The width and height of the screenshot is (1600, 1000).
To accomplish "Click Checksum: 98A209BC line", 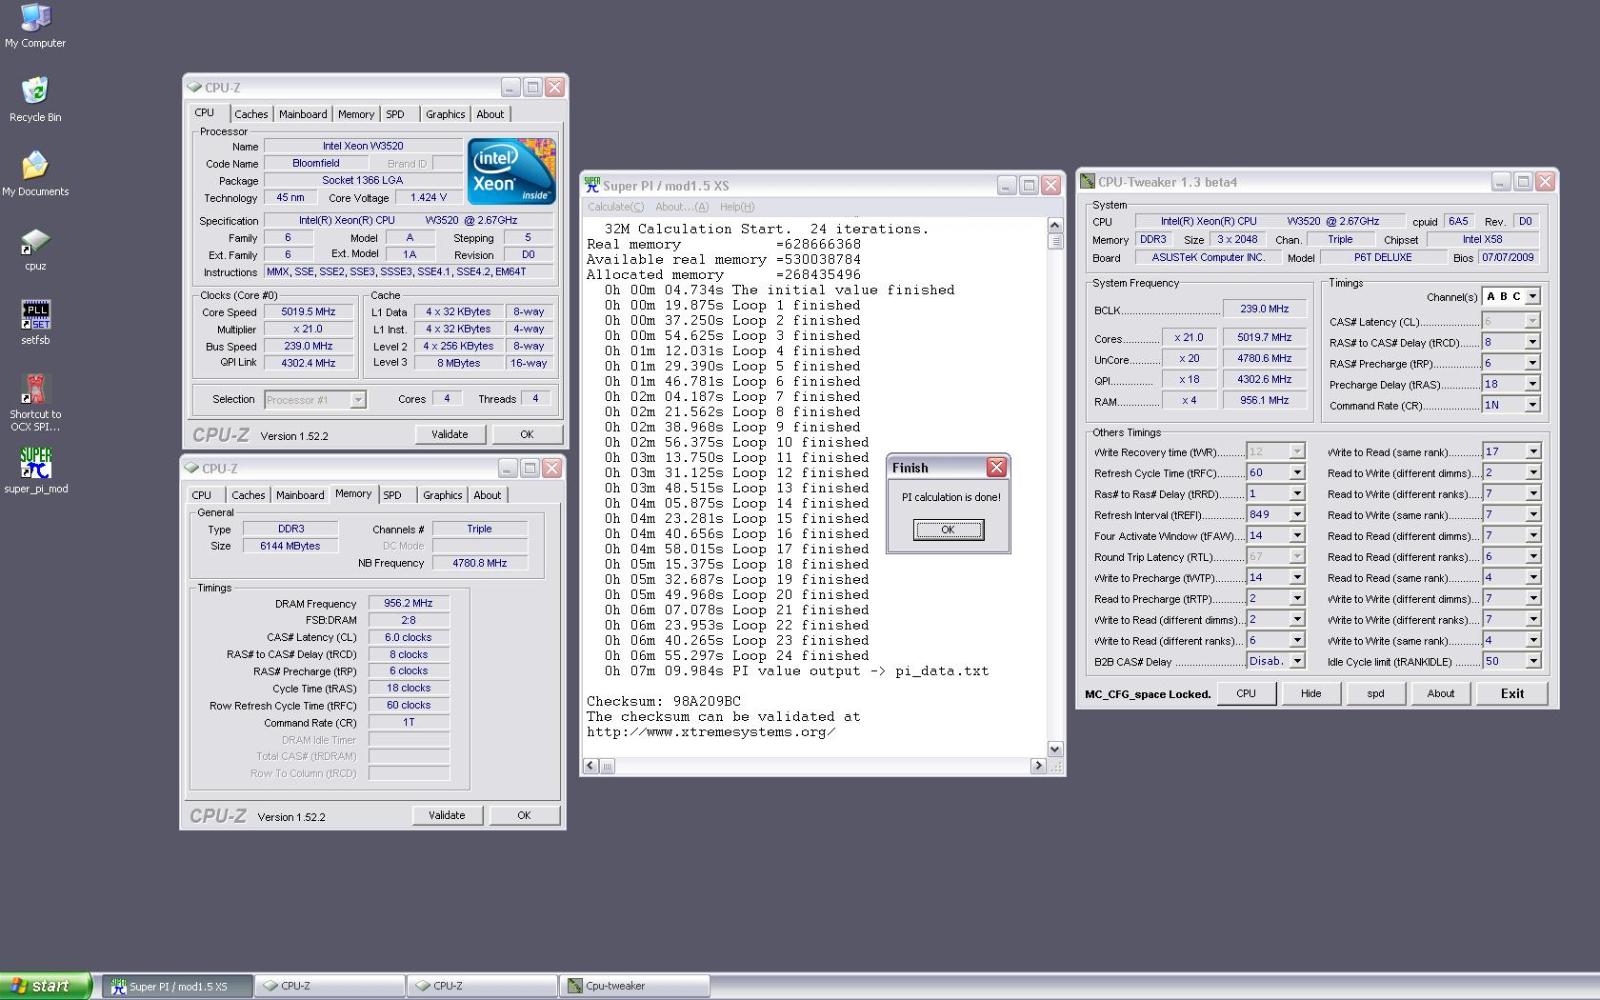I will click(664, 702).
